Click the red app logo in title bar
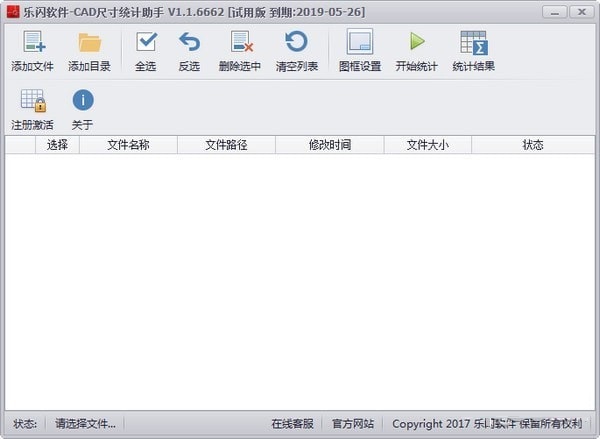This screenshot has width=600, height=439. (x=13, y=11)
